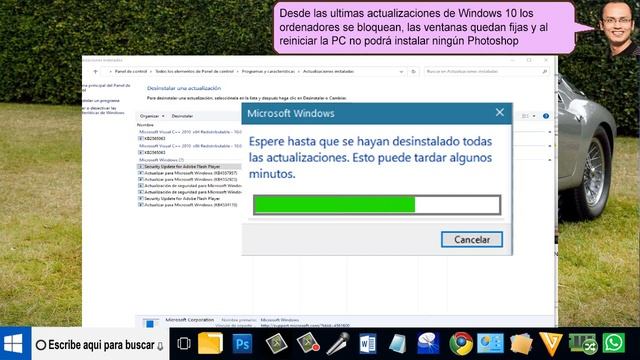Click 'Todos los elementos de Panel de control' breadcrumb
This screenshot has height=360, width=640.
[x=194, y=71]
